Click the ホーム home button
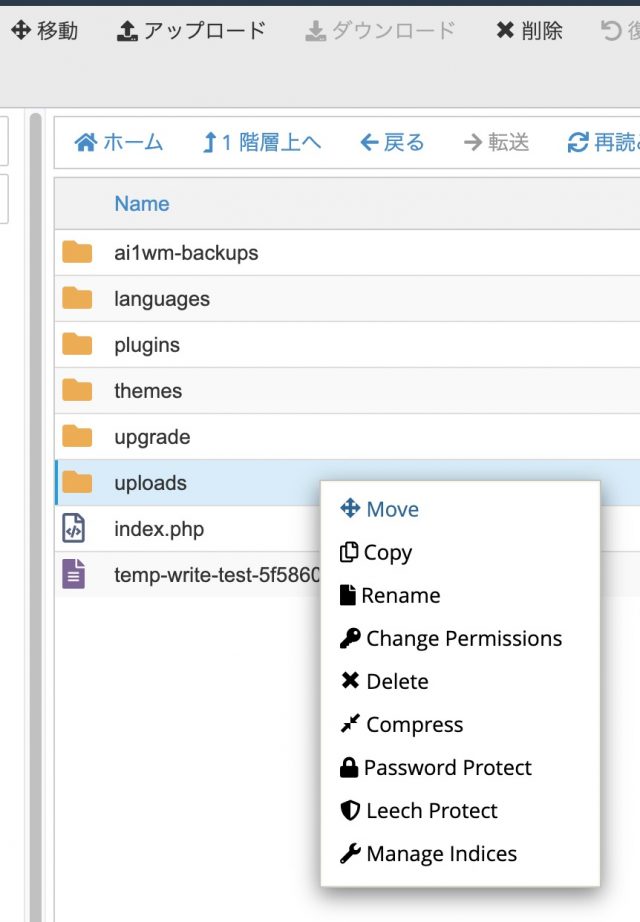The image size is (640, 922). [x=119, y=143]
